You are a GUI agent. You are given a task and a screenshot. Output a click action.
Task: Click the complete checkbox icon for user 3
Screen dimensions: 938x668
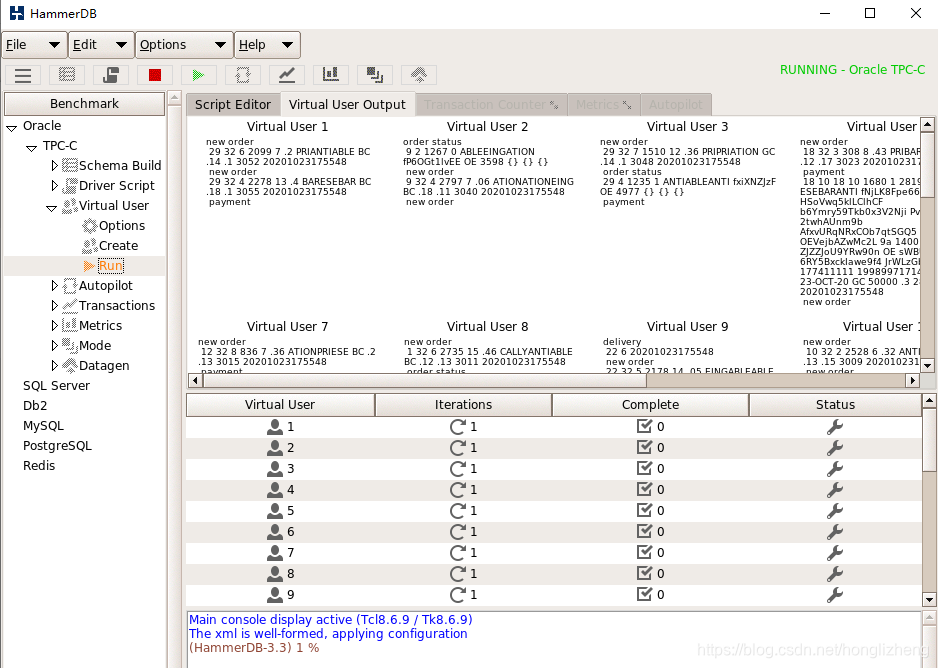[645, 468]
